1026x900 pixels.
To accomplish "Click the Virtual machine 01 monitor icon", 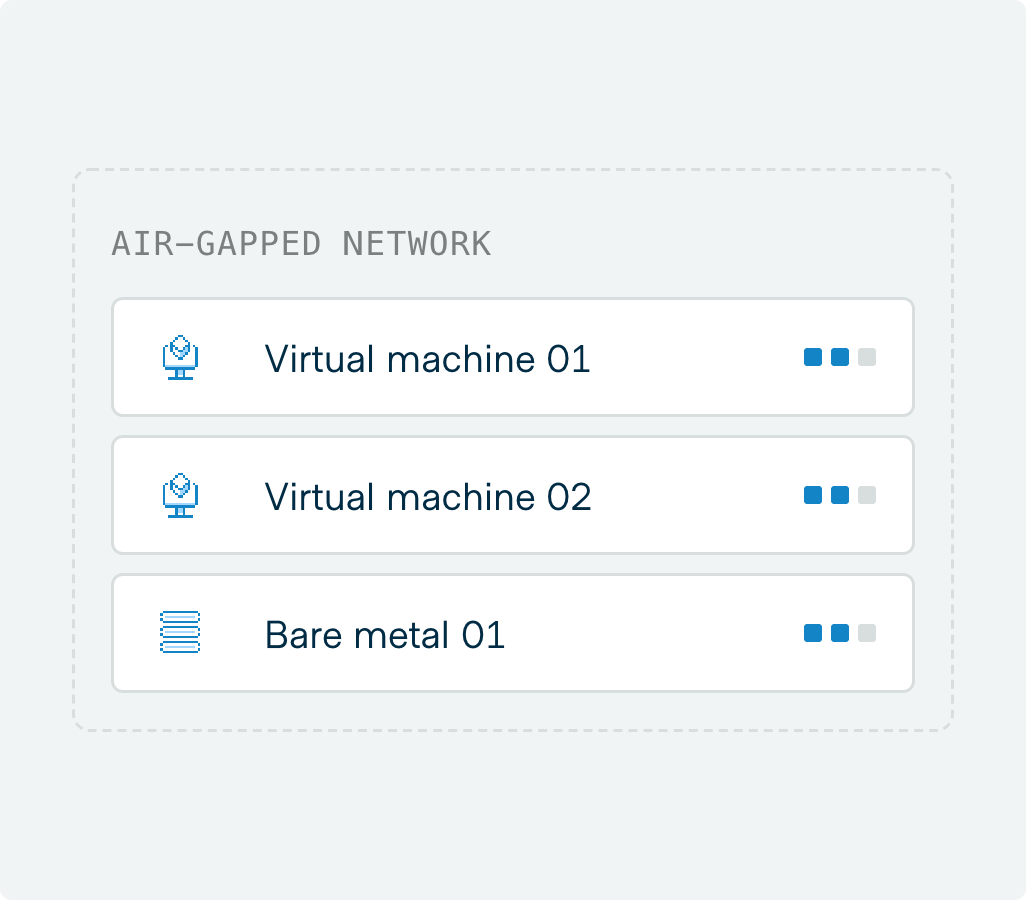I will pyautogui.click(x=180, y=357).
